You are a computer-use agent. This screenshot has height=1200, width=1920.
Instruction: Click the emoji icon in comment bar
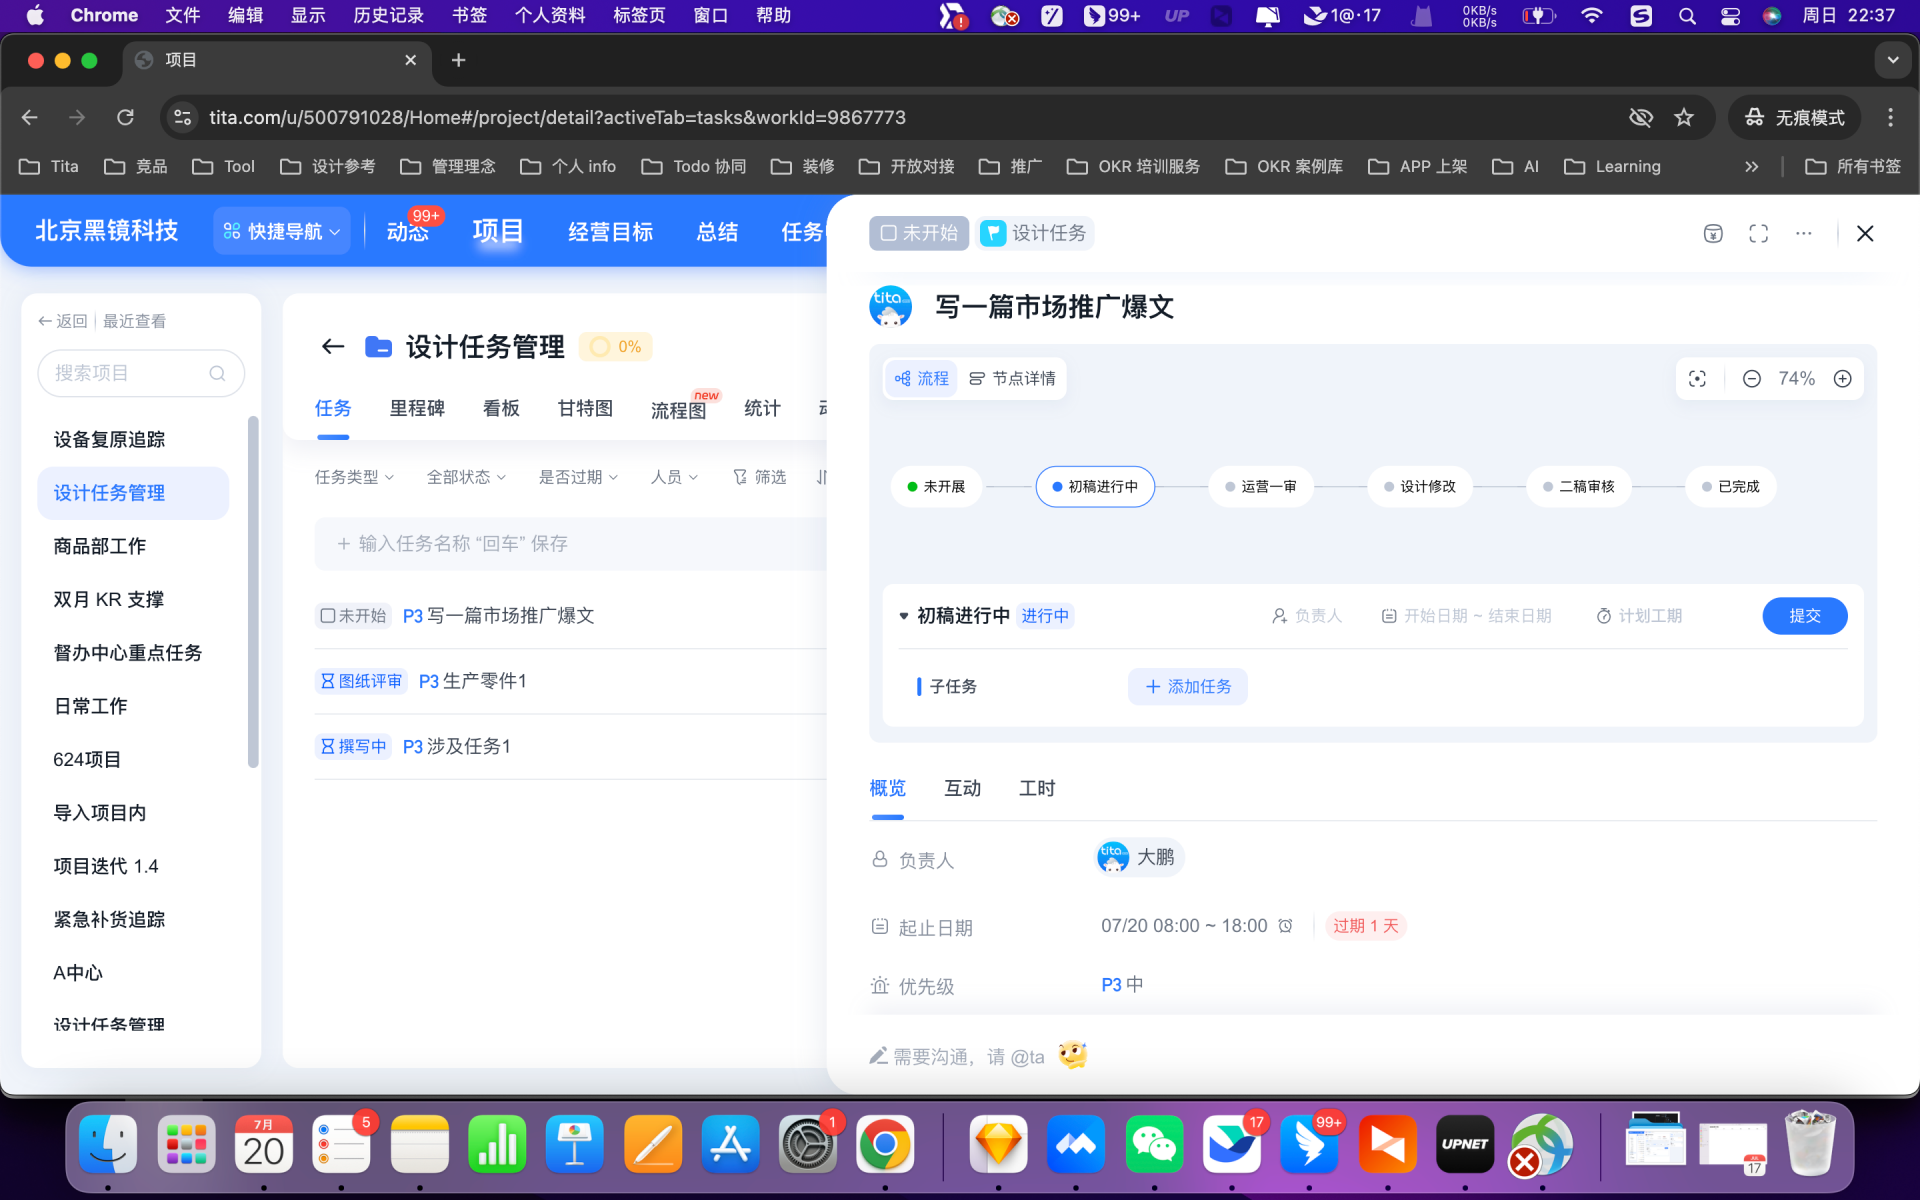1072,1056
